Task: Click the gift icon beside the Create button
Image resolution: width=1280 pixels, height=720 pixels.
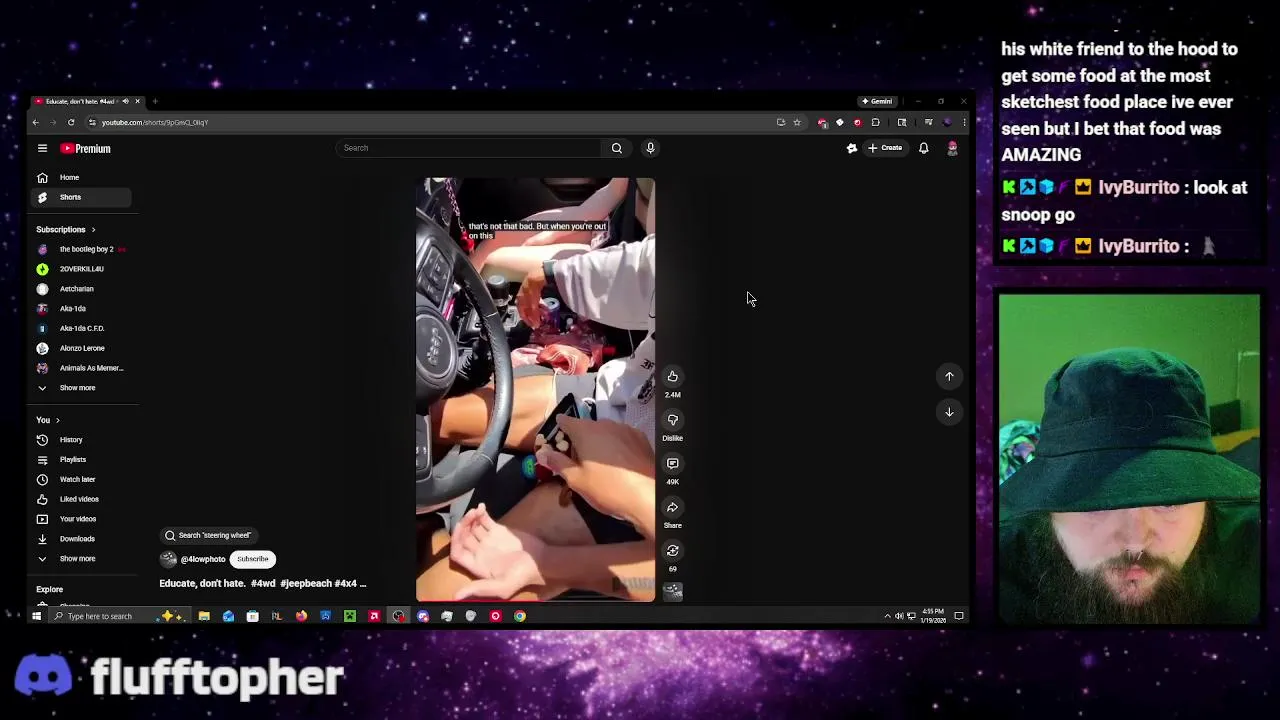Action: pos(852,148)
